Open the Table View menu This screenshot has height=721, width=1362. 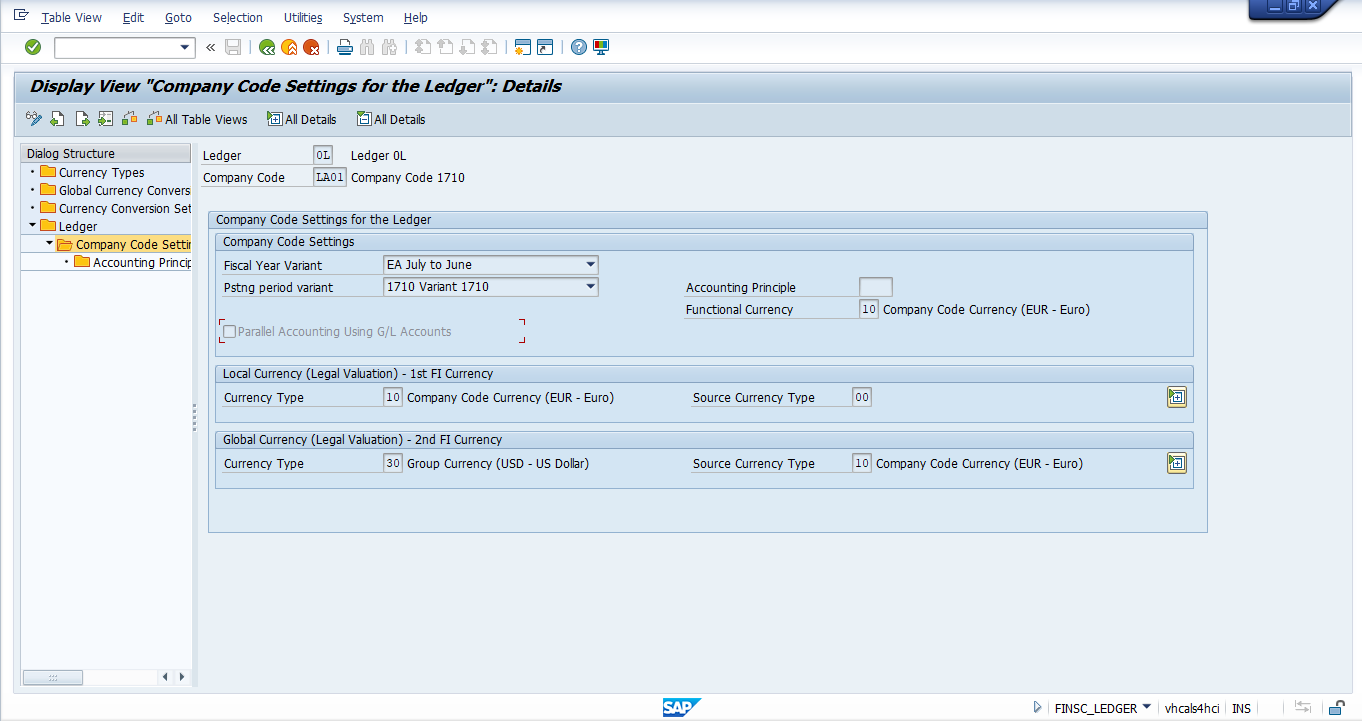(x=72, y=17)
